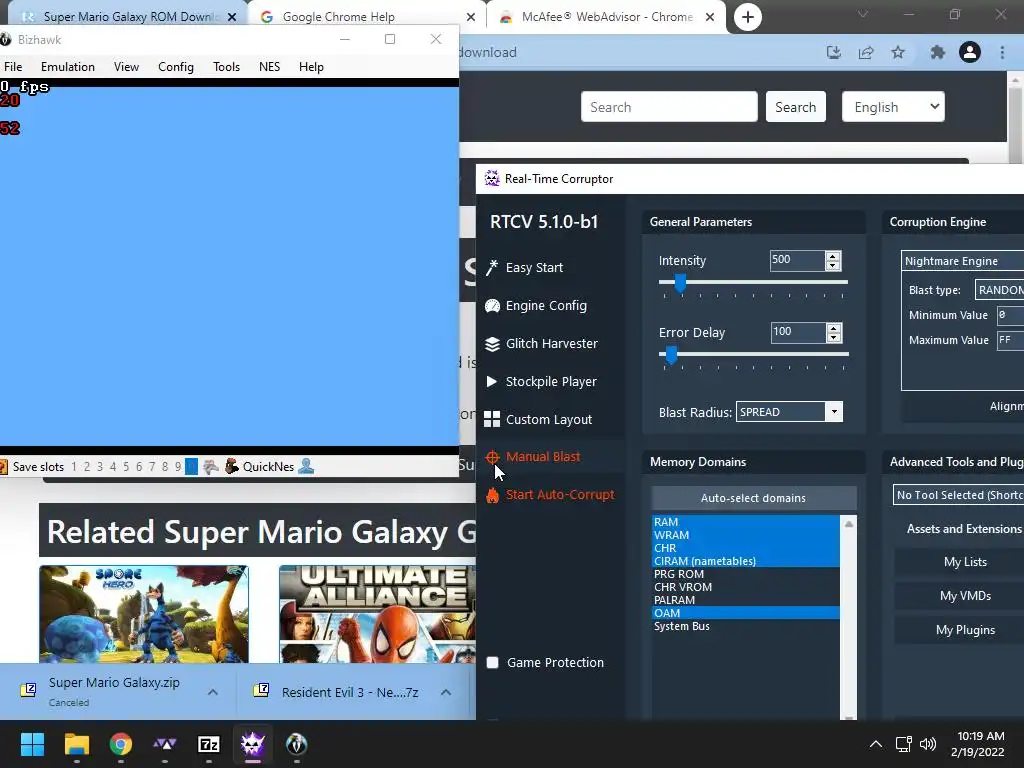Image resolution: width=1024 pixels, height=768 pixels.
Task: Open No Tool Selected dropdown
Action: tap(958, 495)
